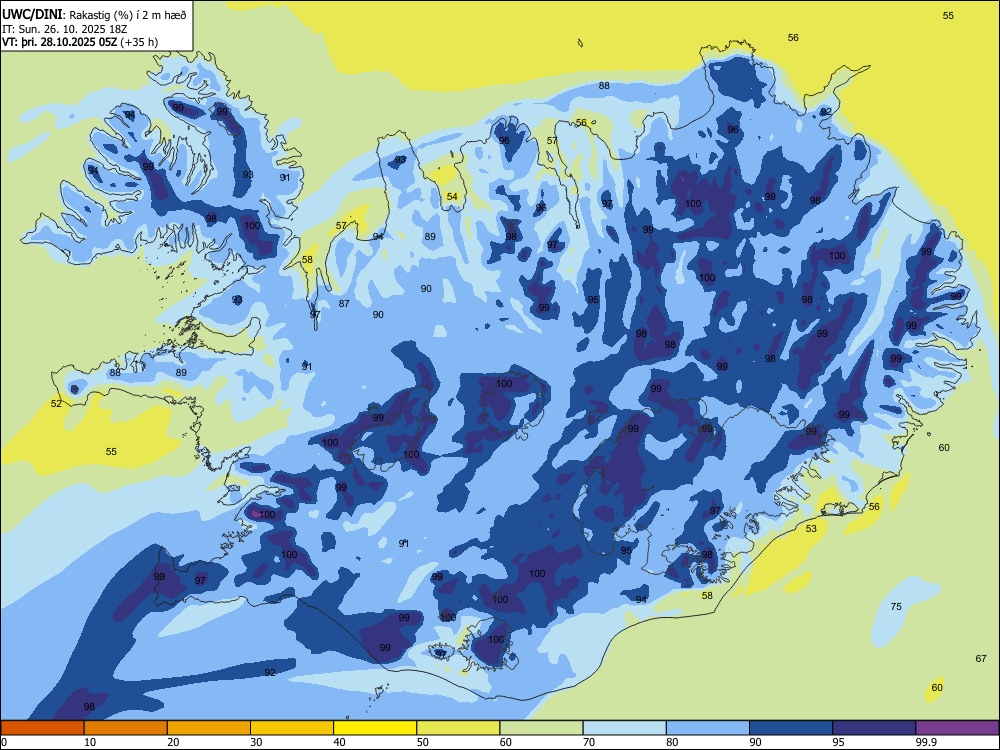
Task: Click the '67' humidity value on the map
Action: point(981,659)
